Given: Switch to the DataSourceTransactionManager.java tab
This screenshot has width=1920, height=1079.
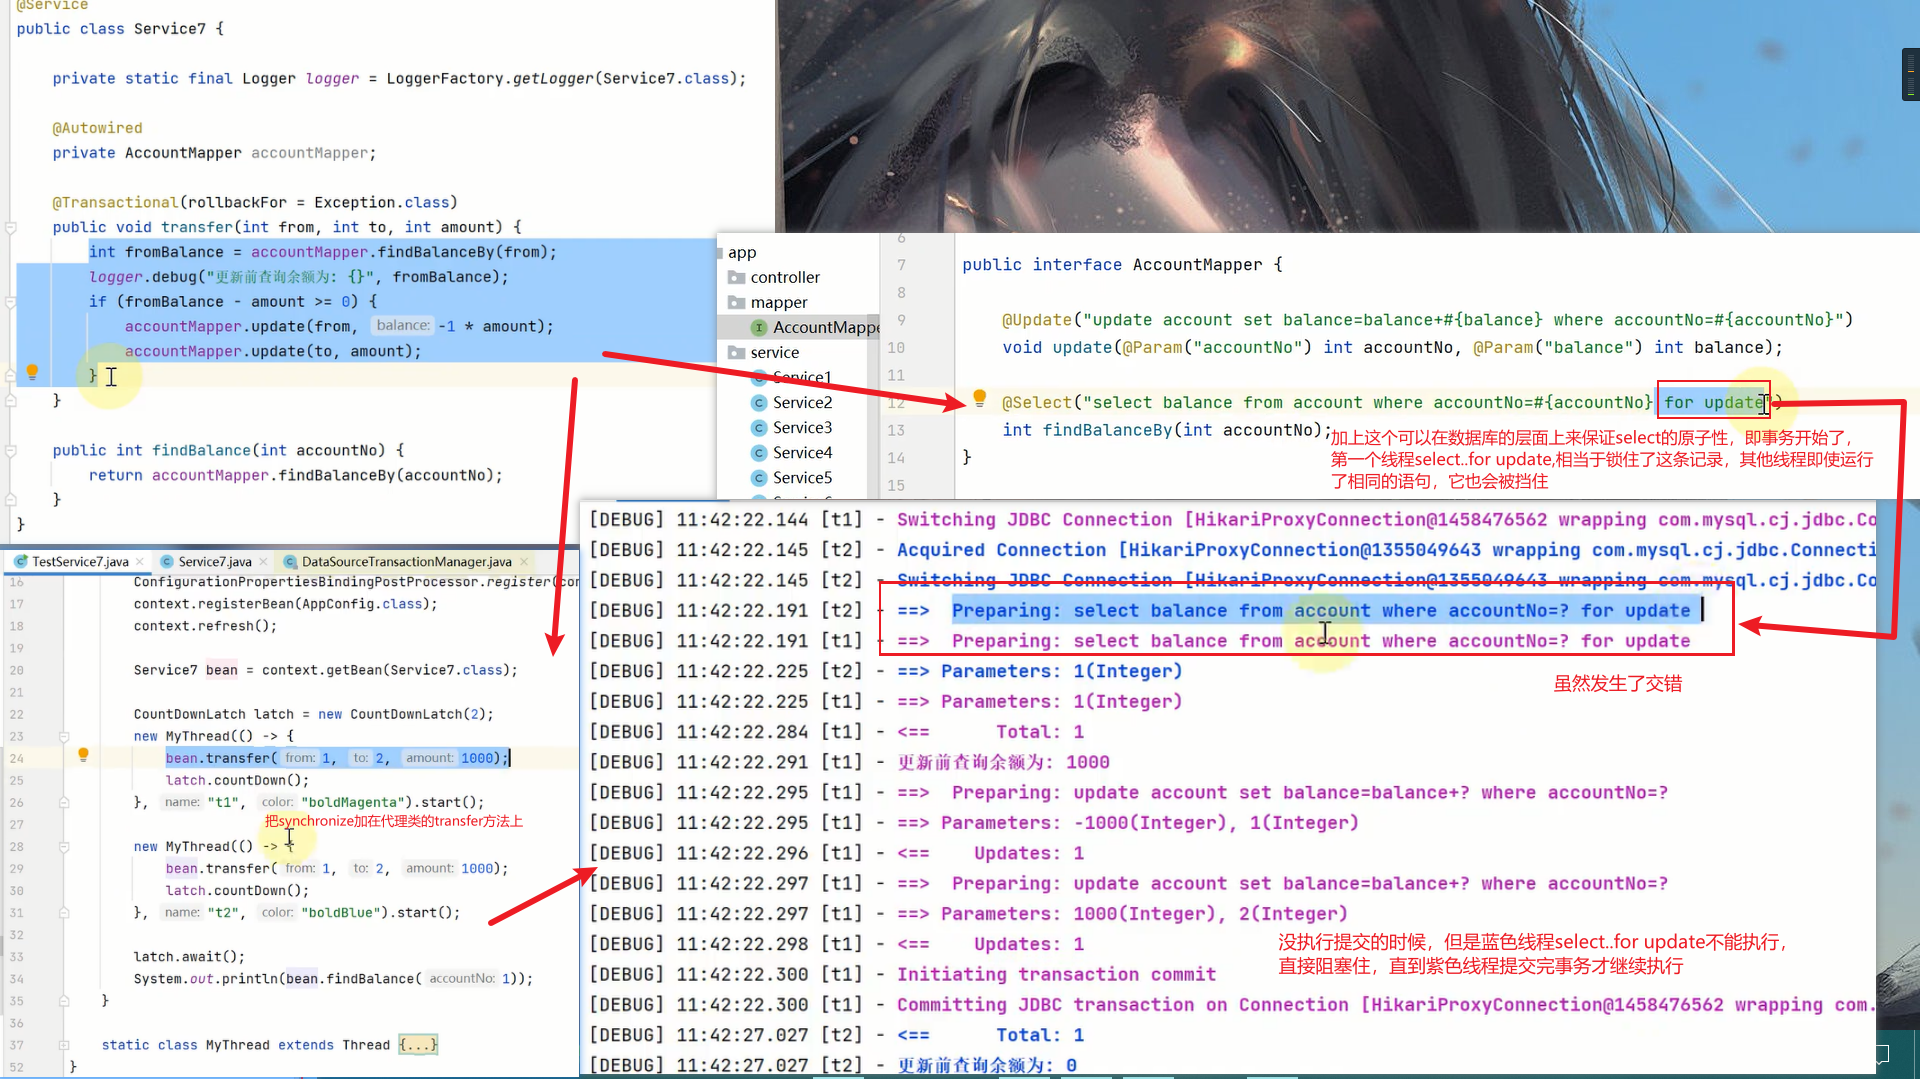Looking at the screenshot, I should pyautogui.click(x=406, y=562).
